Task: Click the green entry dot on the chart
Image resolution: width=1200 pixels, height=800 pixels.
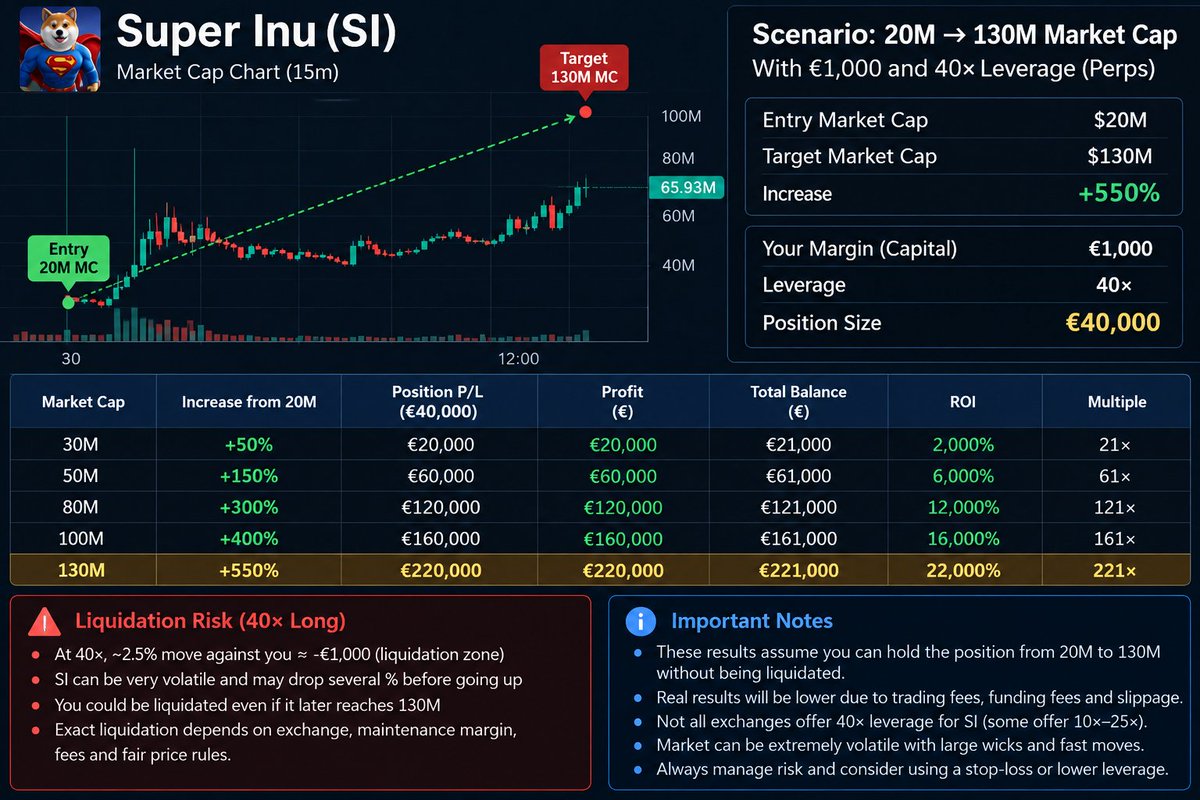Action: click(x=68, y=302)
